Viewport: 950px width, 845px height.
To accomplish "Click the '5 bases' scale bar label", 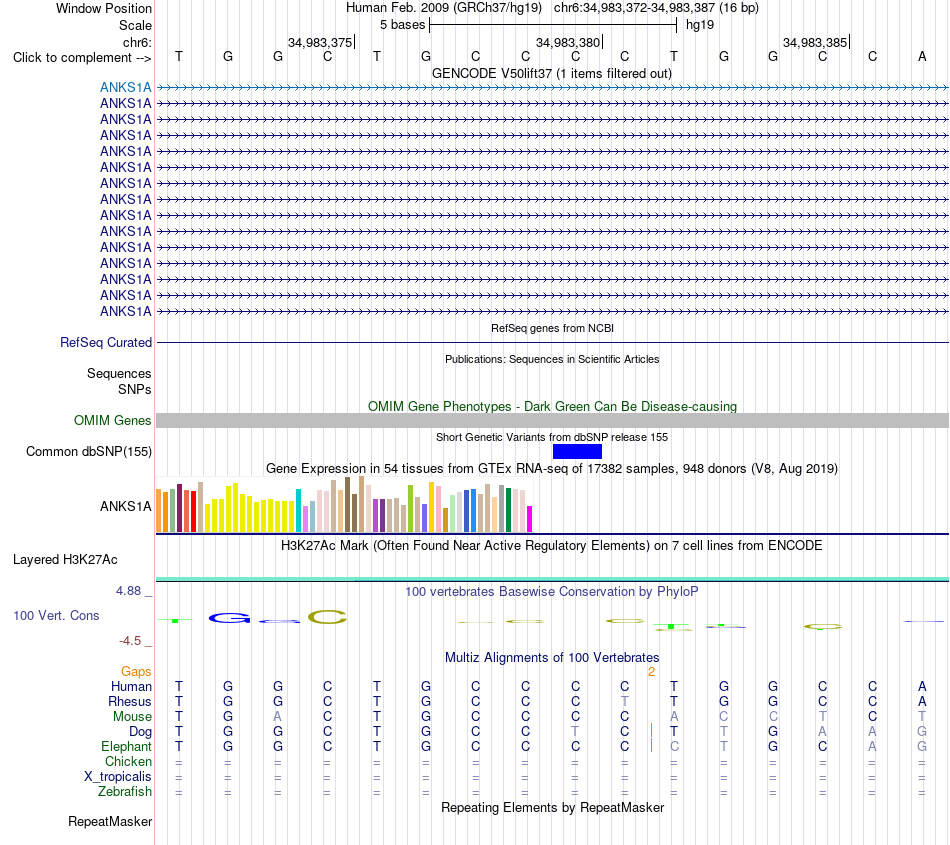I will pos(402,25).
